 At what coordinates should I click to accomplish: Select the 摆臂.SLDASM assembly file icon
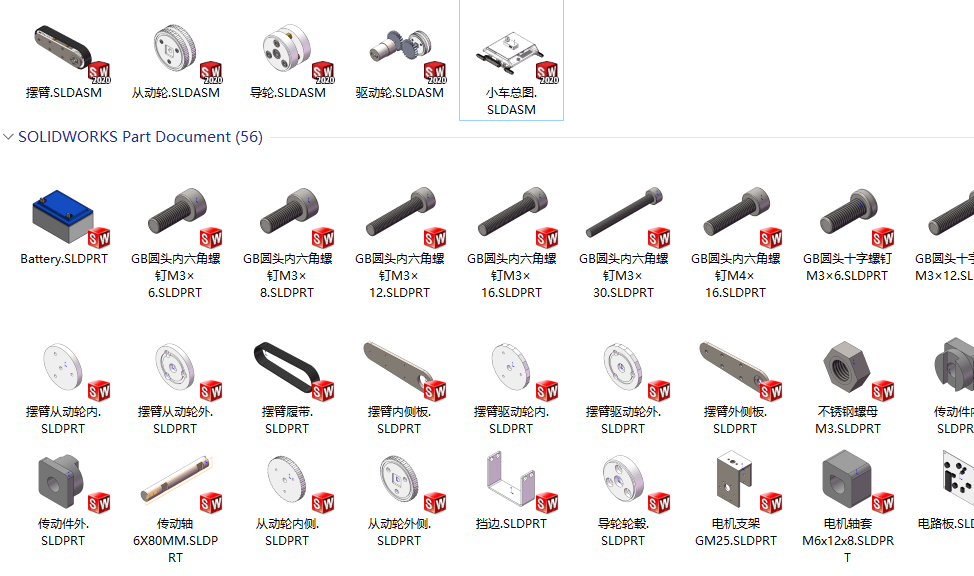(x=64, y=53)
